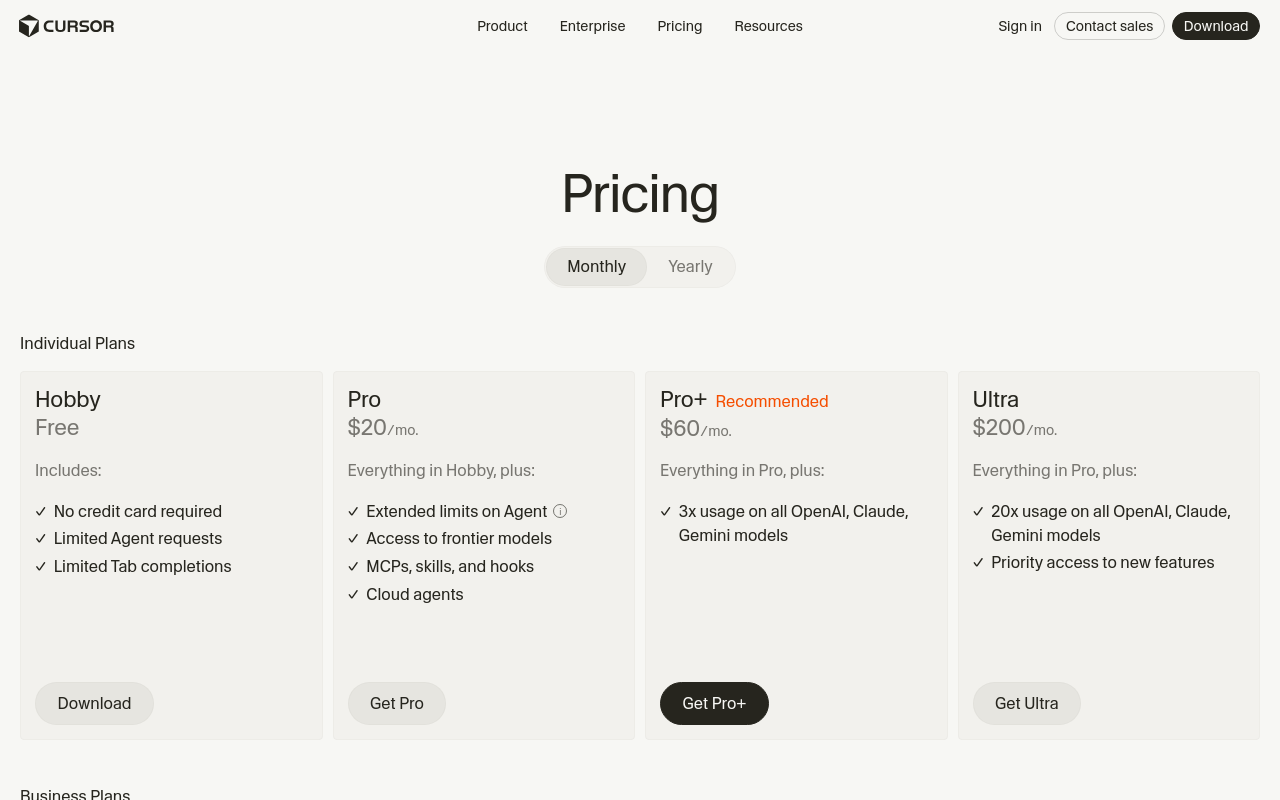The image size is (1280, 800).
Task: Open the info tooltip next to Extended limits on Agent
Action: pyautogui.click(x=560, y=511)
